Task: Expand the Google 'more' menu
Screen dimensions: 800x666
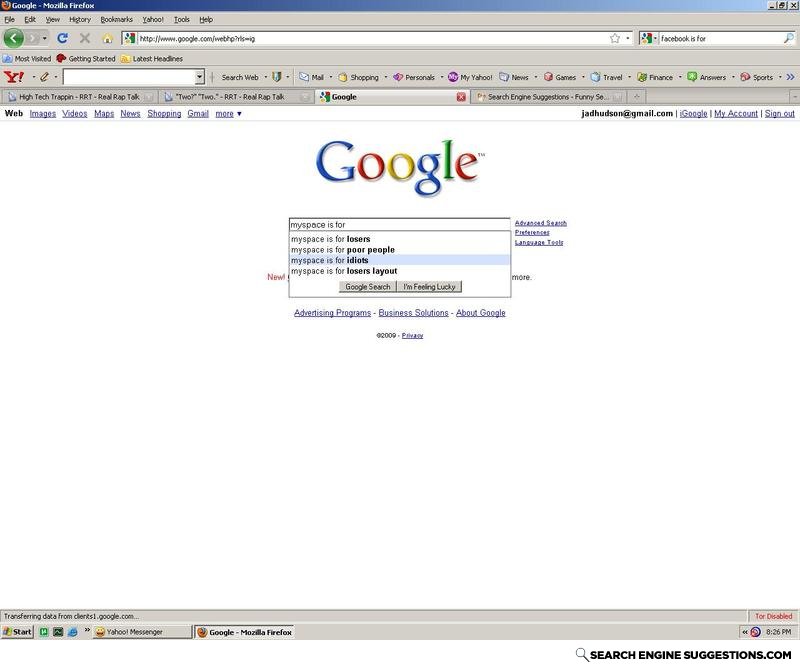Action: tap(228, 113)
